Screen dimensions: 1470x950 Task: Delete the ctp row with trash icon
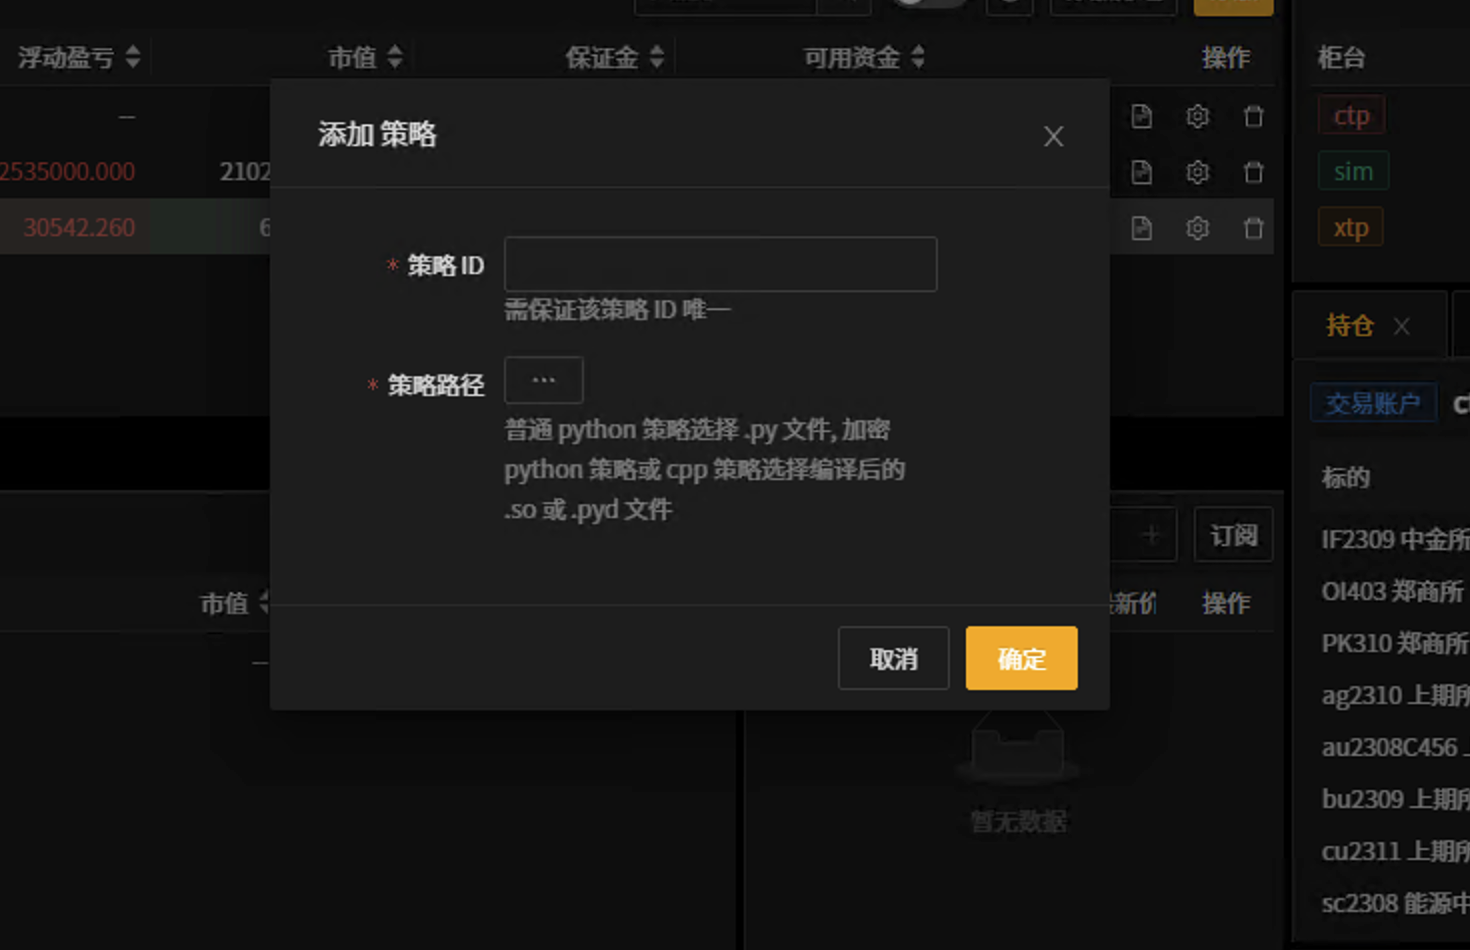[x=1253, y=116]
